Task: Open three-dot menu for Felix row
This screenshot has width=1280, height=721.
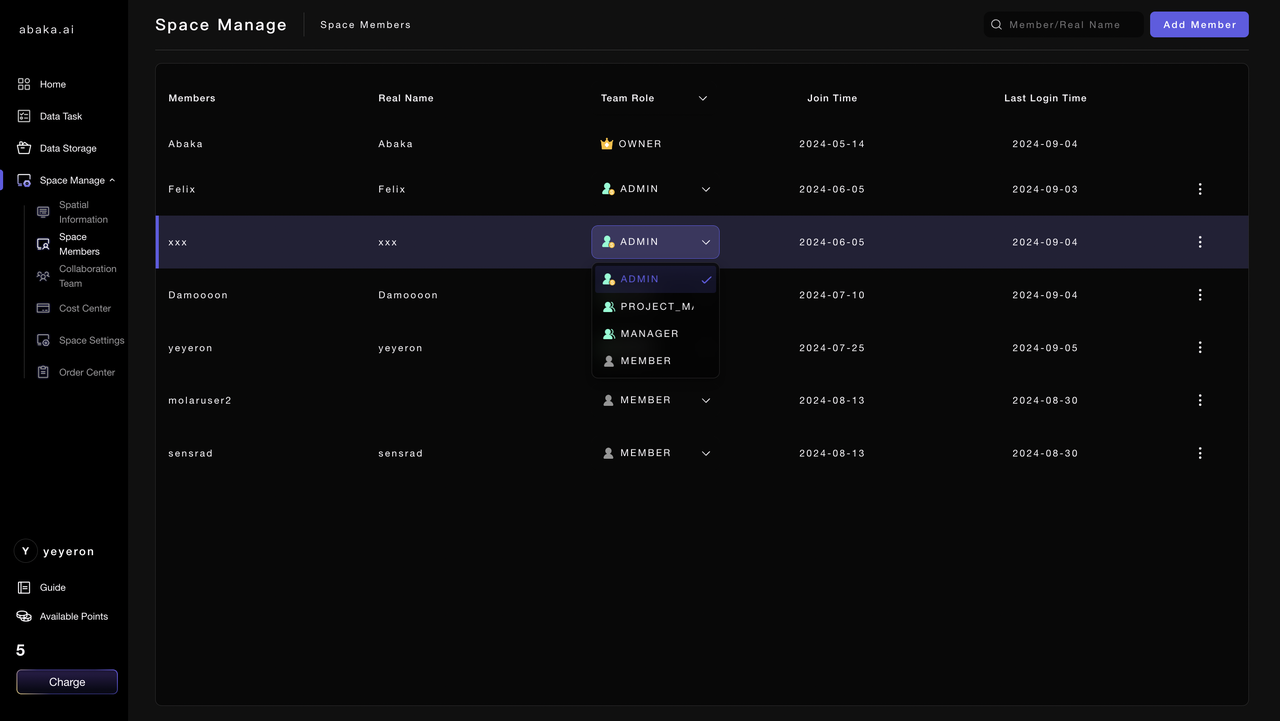Action: (1200, 189)
